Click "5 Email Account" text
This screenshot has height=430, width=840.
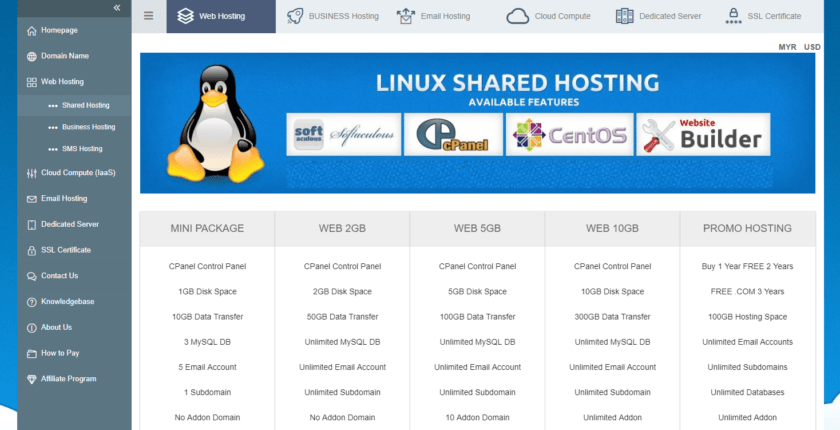[x=207, y=367]
